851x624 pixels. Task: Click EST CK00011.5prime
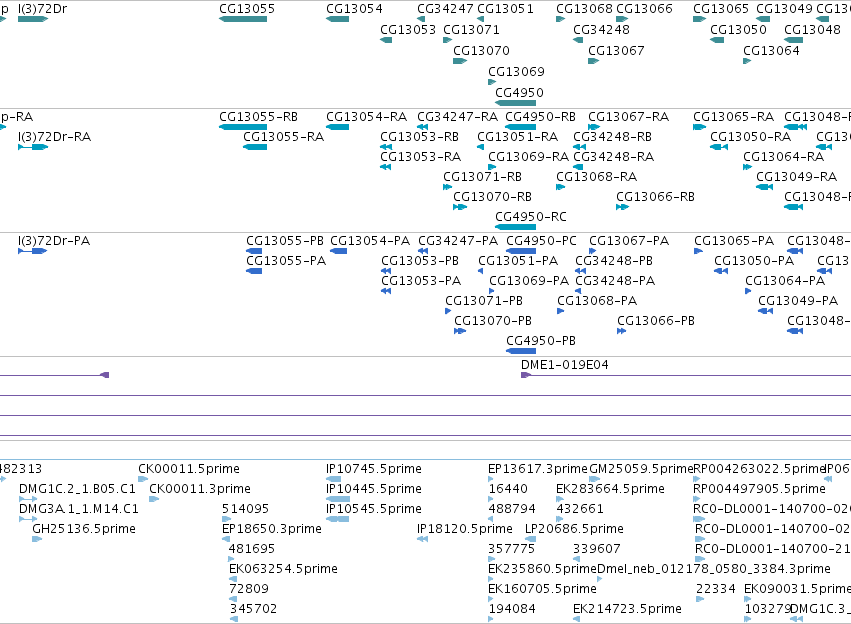(143, 479)
